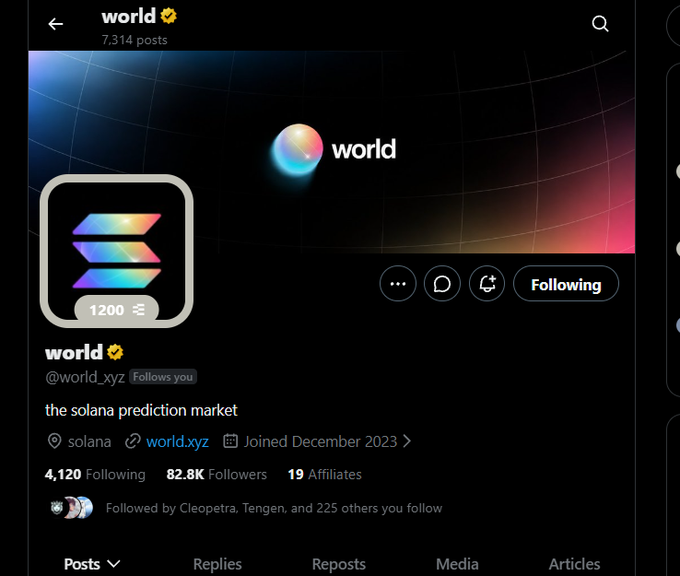Click the Following button to unfollow

(566, 284)
